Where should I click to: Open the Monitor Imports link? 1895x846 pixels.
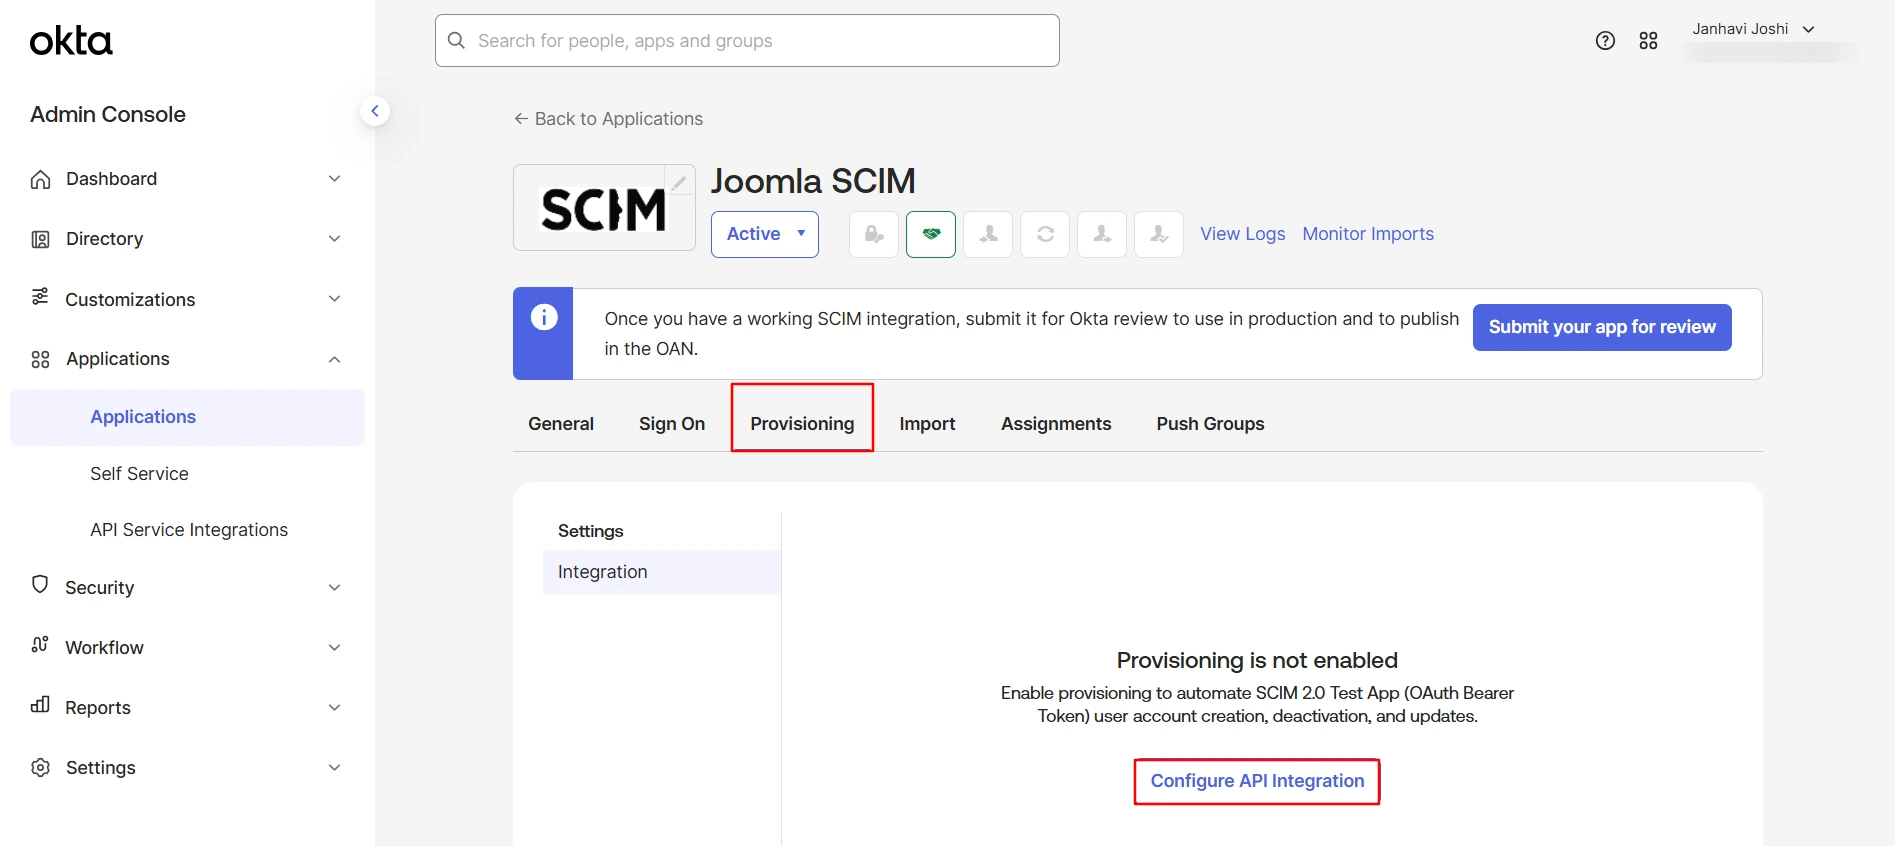[1368, 234]
